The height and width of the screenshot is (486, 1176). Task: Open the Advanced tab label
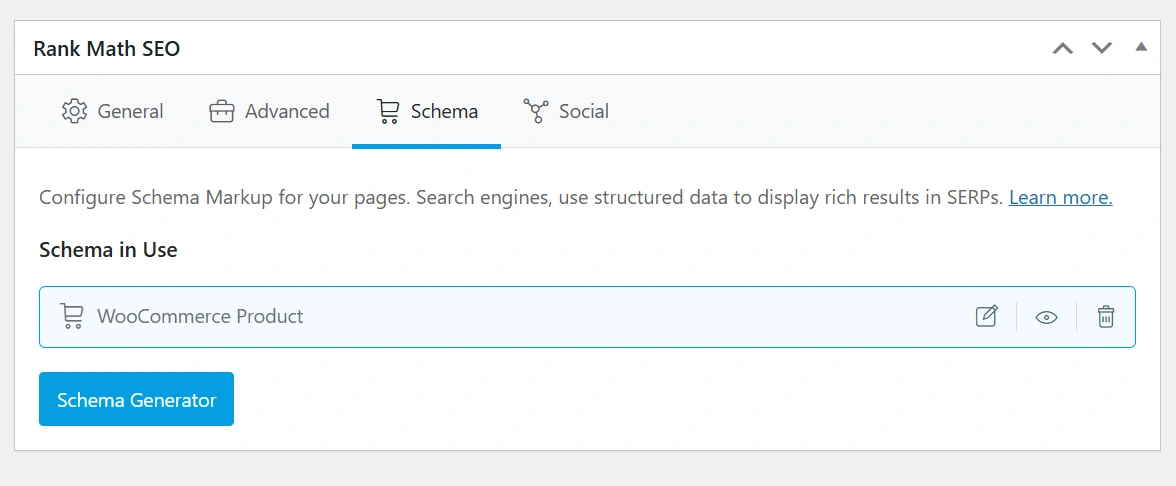click(287, 111)
